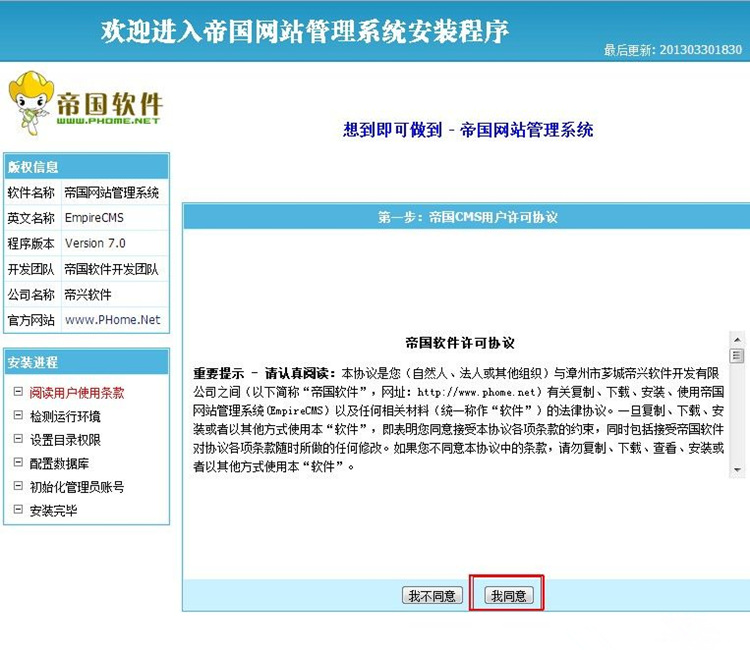The width and height of the screenshot is (750, 650).
Task: Click the license agreement scrollbar thumb
Action: pos(737,355)
